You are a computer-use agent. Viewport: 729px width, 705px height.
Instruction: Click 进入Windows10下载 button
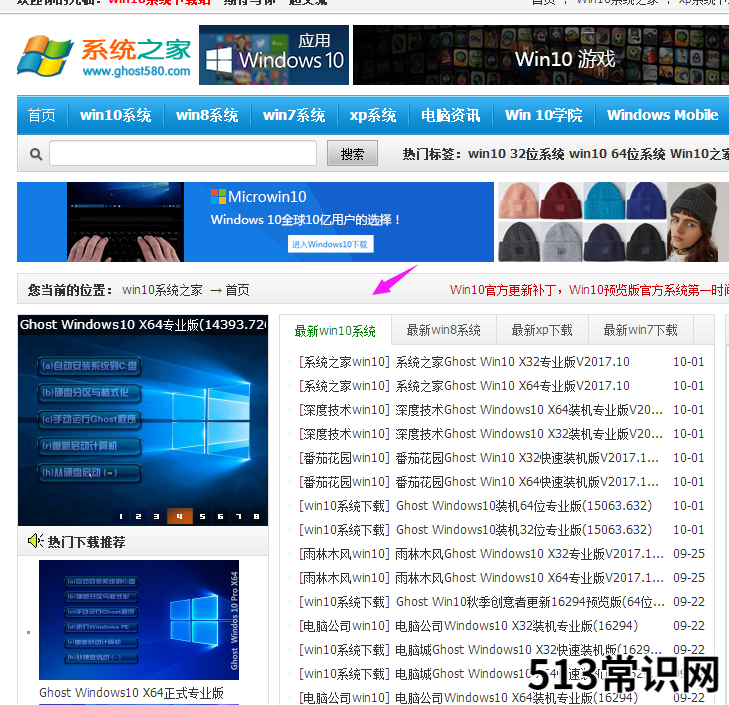click(330, 244)
